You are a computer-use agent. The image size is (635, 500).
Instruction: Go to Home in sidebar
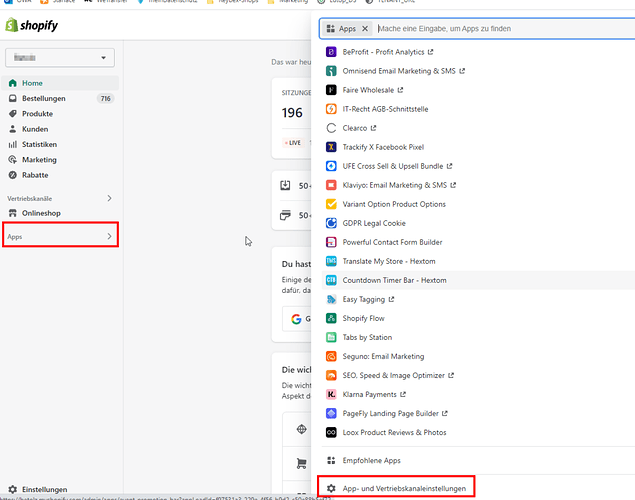coord(60,83)
